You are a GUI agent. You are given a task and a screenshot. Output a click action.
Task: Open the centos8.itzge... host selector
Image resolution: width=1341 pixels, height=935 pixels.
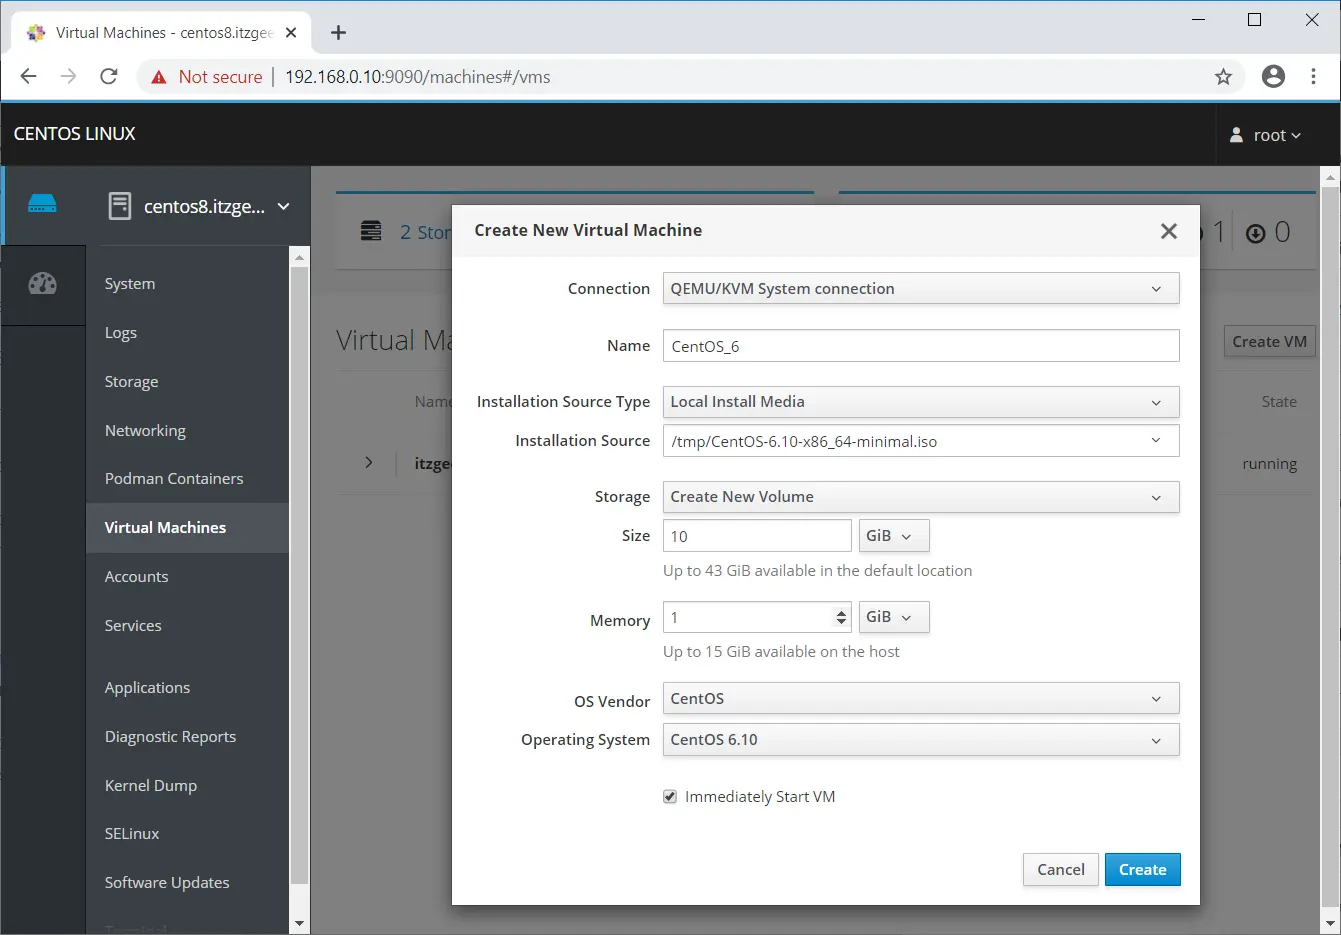coord(199,206)
